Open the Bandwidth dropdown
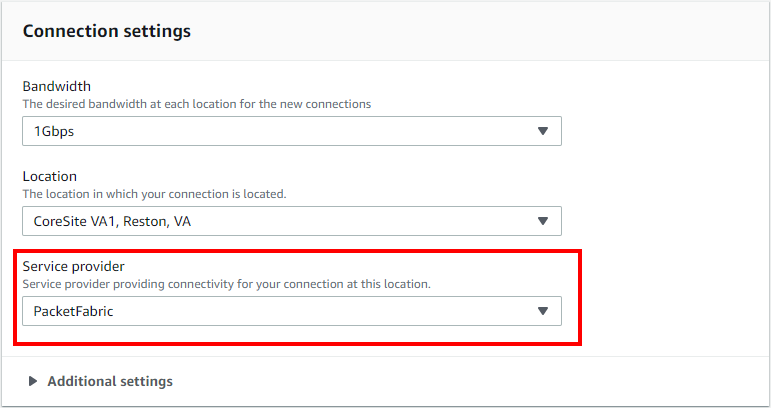771x408 pixels. (x=292, y=131)
